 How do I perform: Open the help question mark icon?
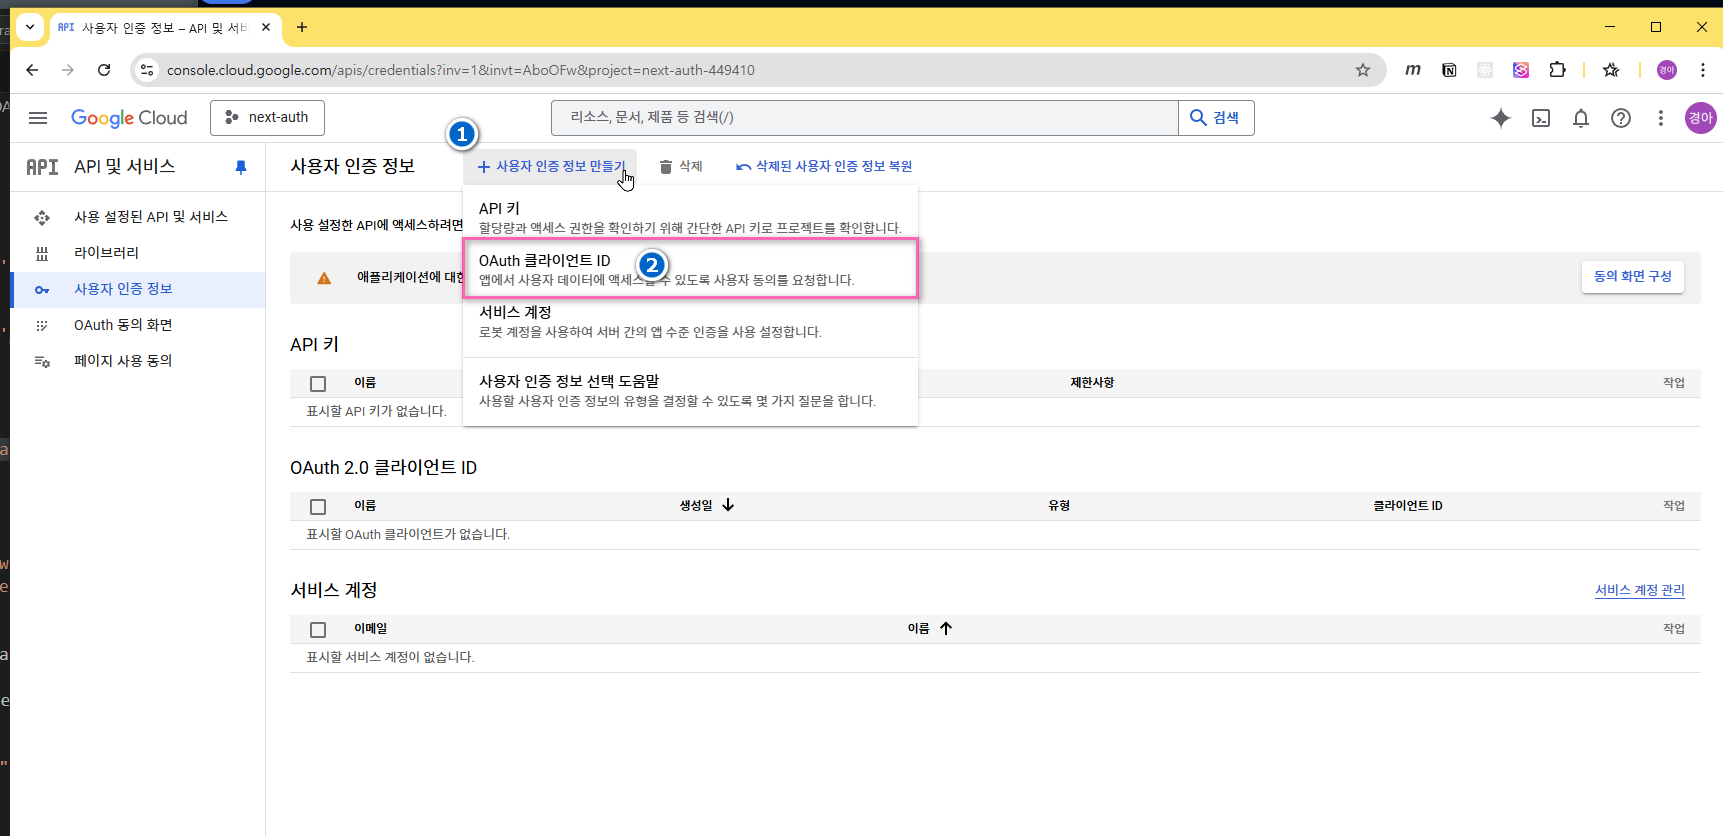(1620, 118)
